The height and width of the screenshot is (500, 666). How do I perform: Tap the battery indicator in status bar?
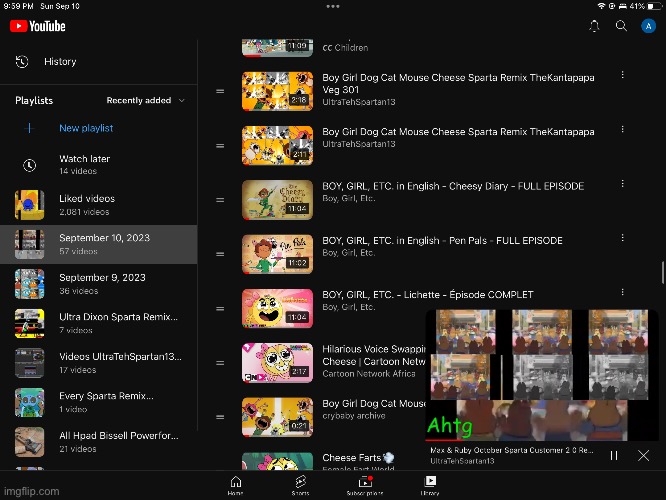[655, 6]
